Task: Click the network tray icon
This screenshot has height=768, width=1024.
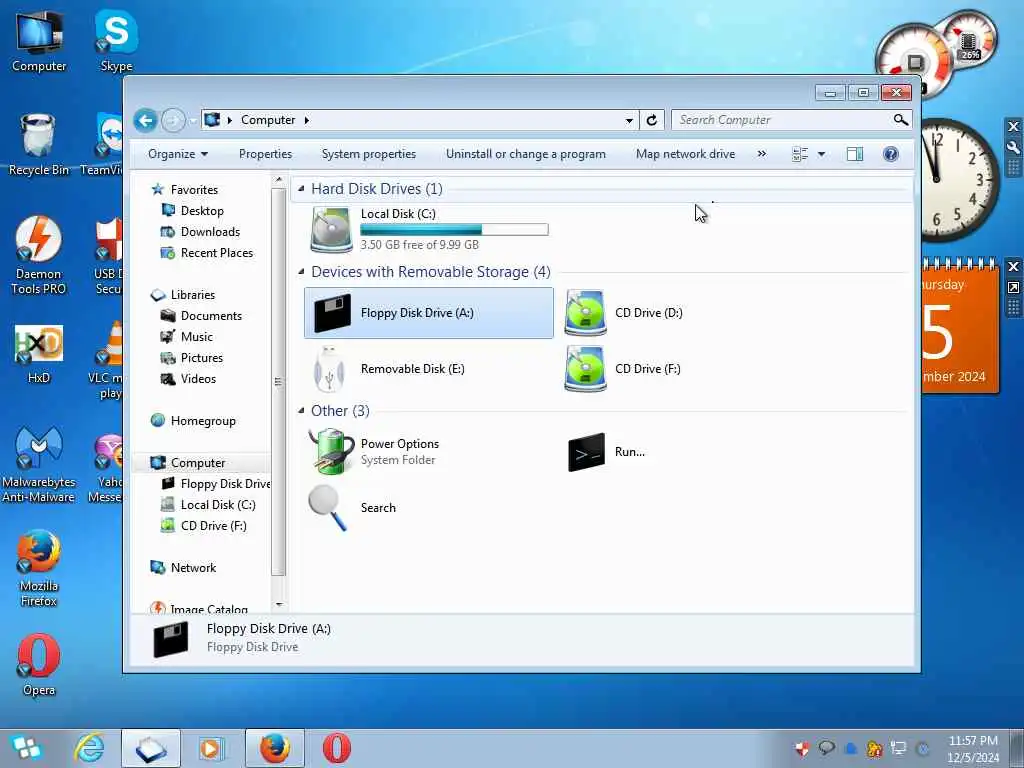Action: (899, 748)
